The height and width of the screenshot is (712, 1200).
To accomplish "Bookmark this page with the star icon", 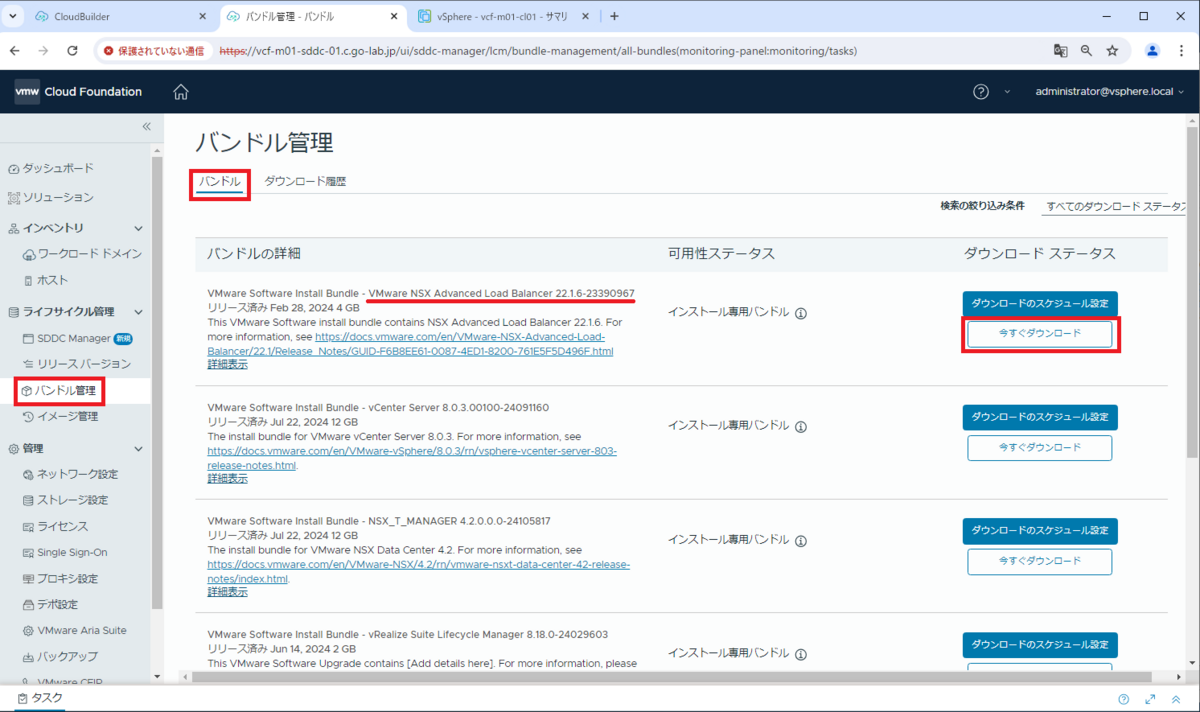I will click(1112, 50).
